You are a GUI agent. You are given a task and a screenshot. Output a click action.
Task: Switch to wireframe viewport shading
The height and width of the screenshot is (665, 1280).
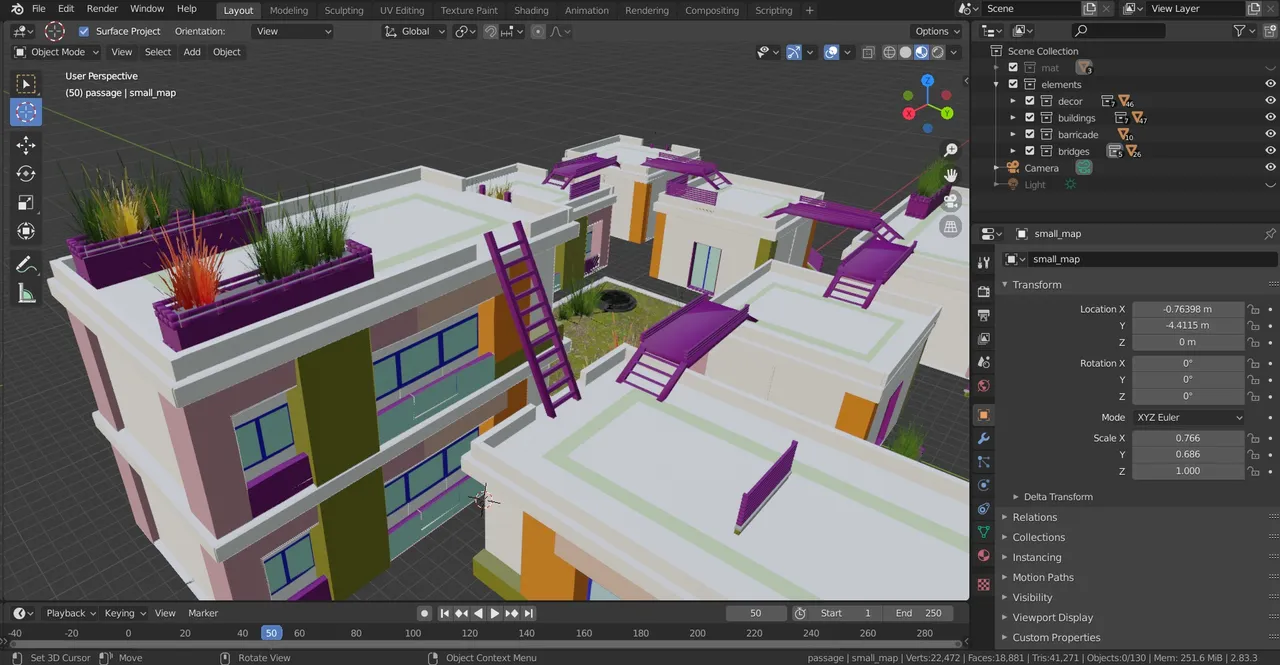click(x=889, y=52)
